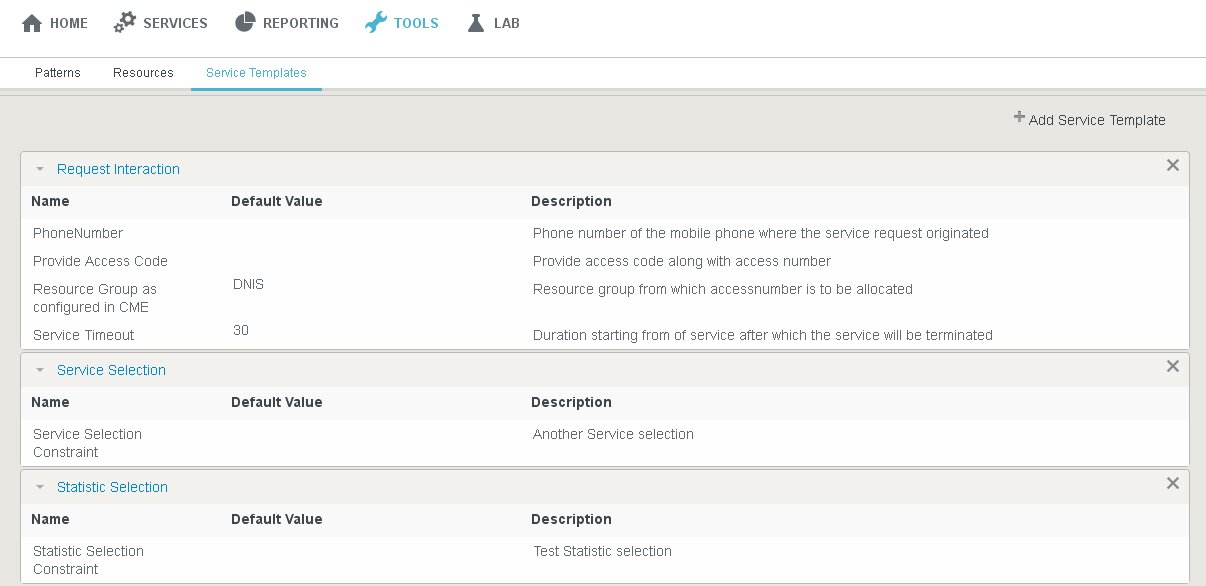Click the Reporting pie chart icon

pyautogui.click(x=245, y=22)
